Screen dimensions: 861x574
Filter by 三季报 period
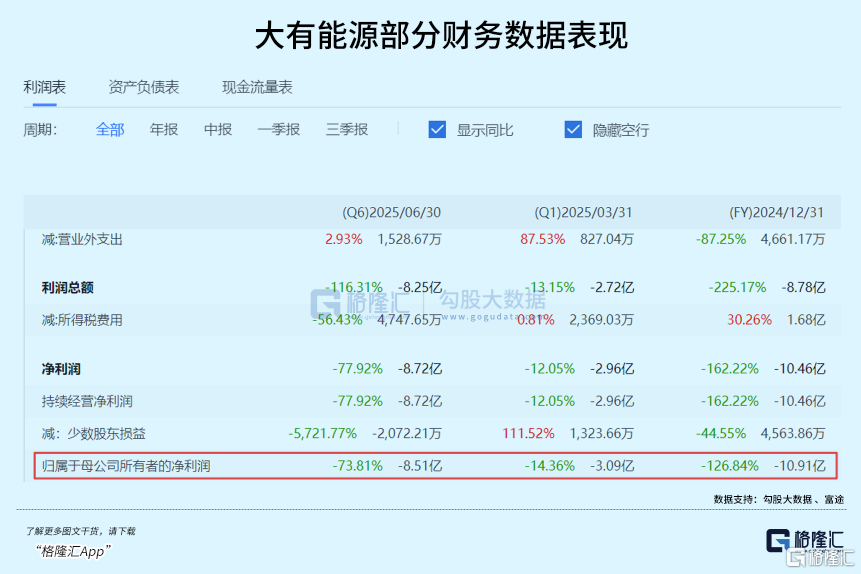click(347, 130)
